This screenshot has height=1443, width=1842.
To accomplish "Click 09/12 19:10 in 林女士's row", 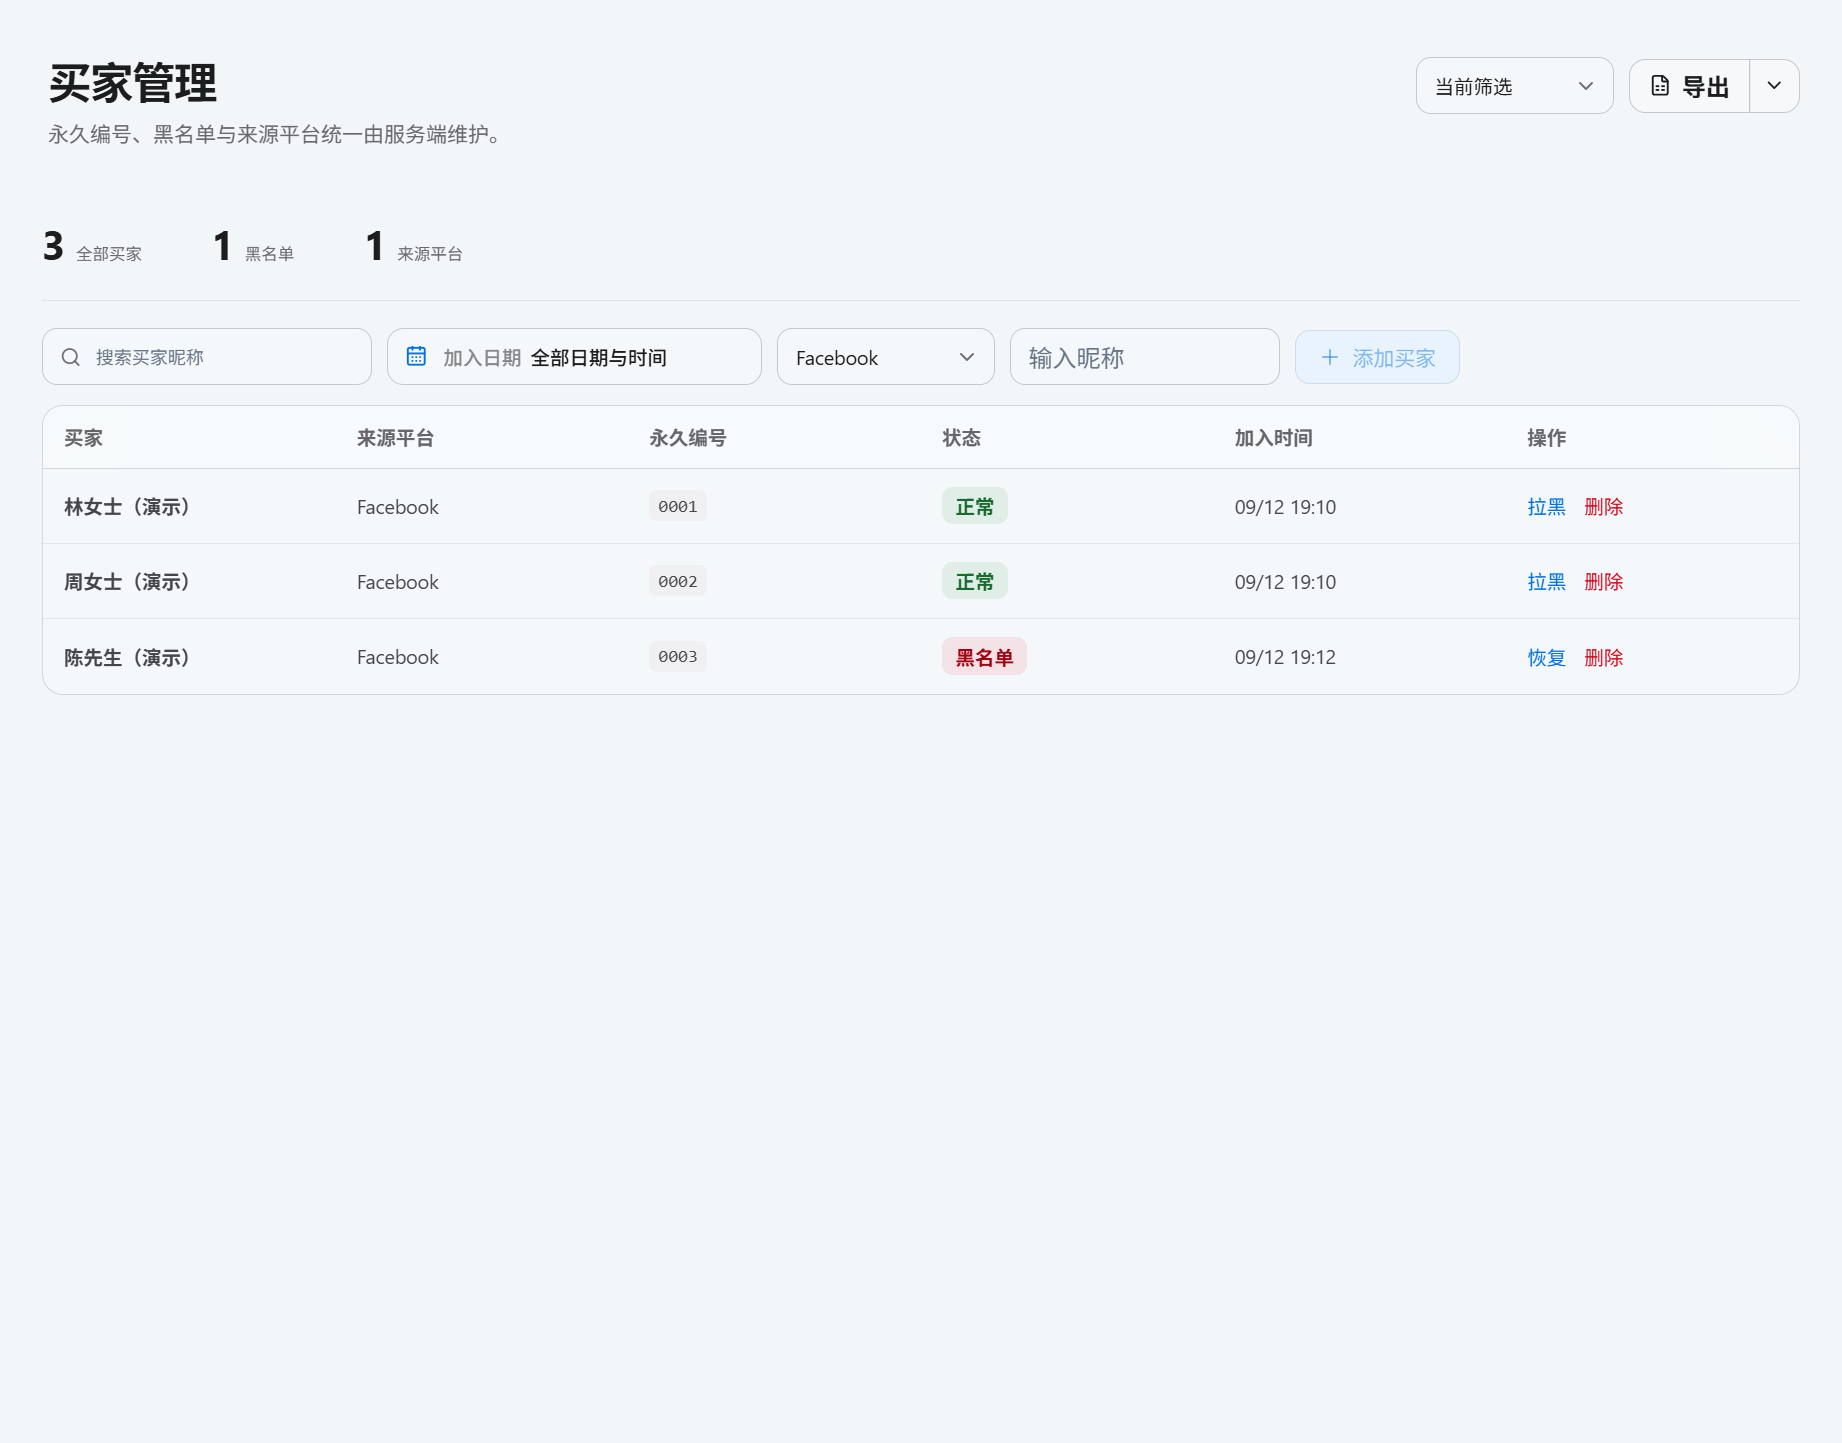I will tap(1285, 507).
